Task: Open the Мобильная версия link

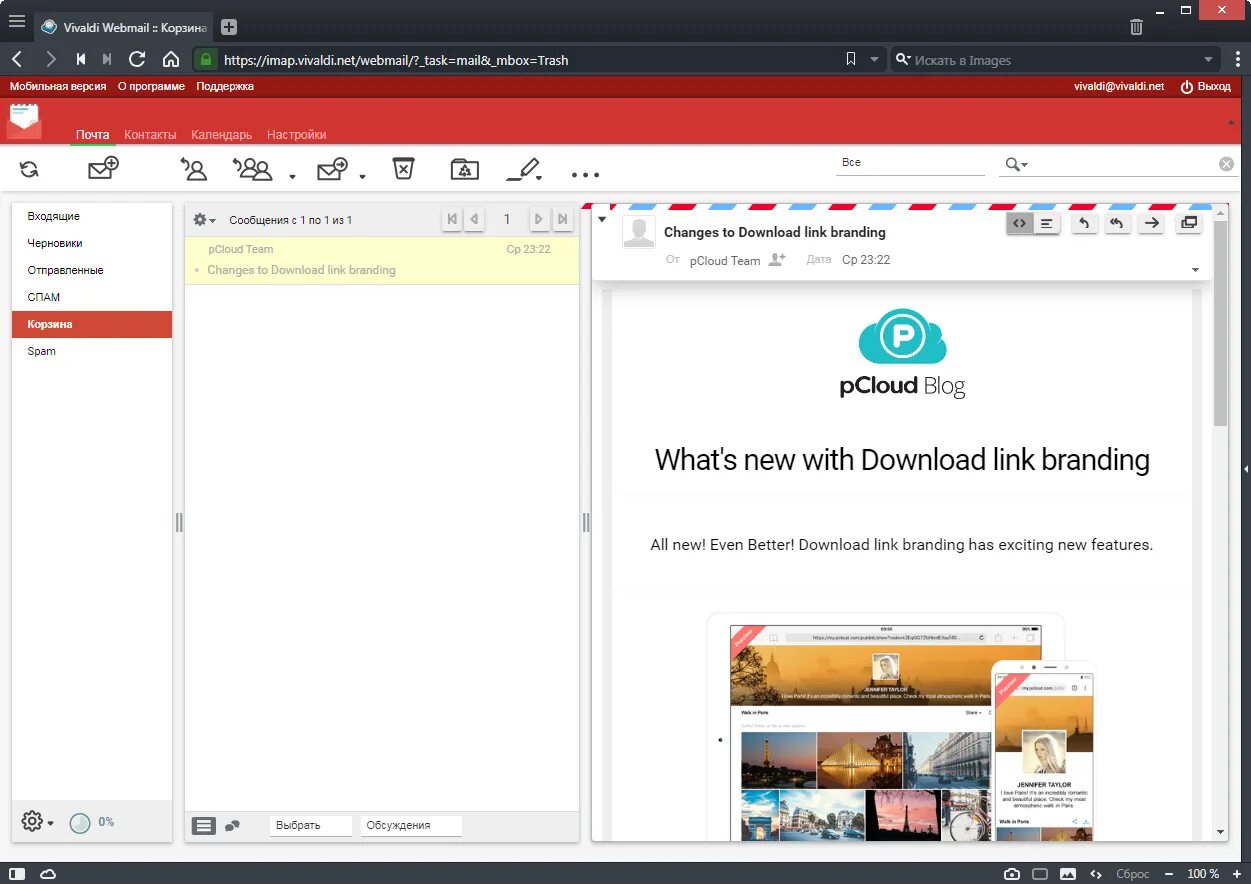Action: 58,86
